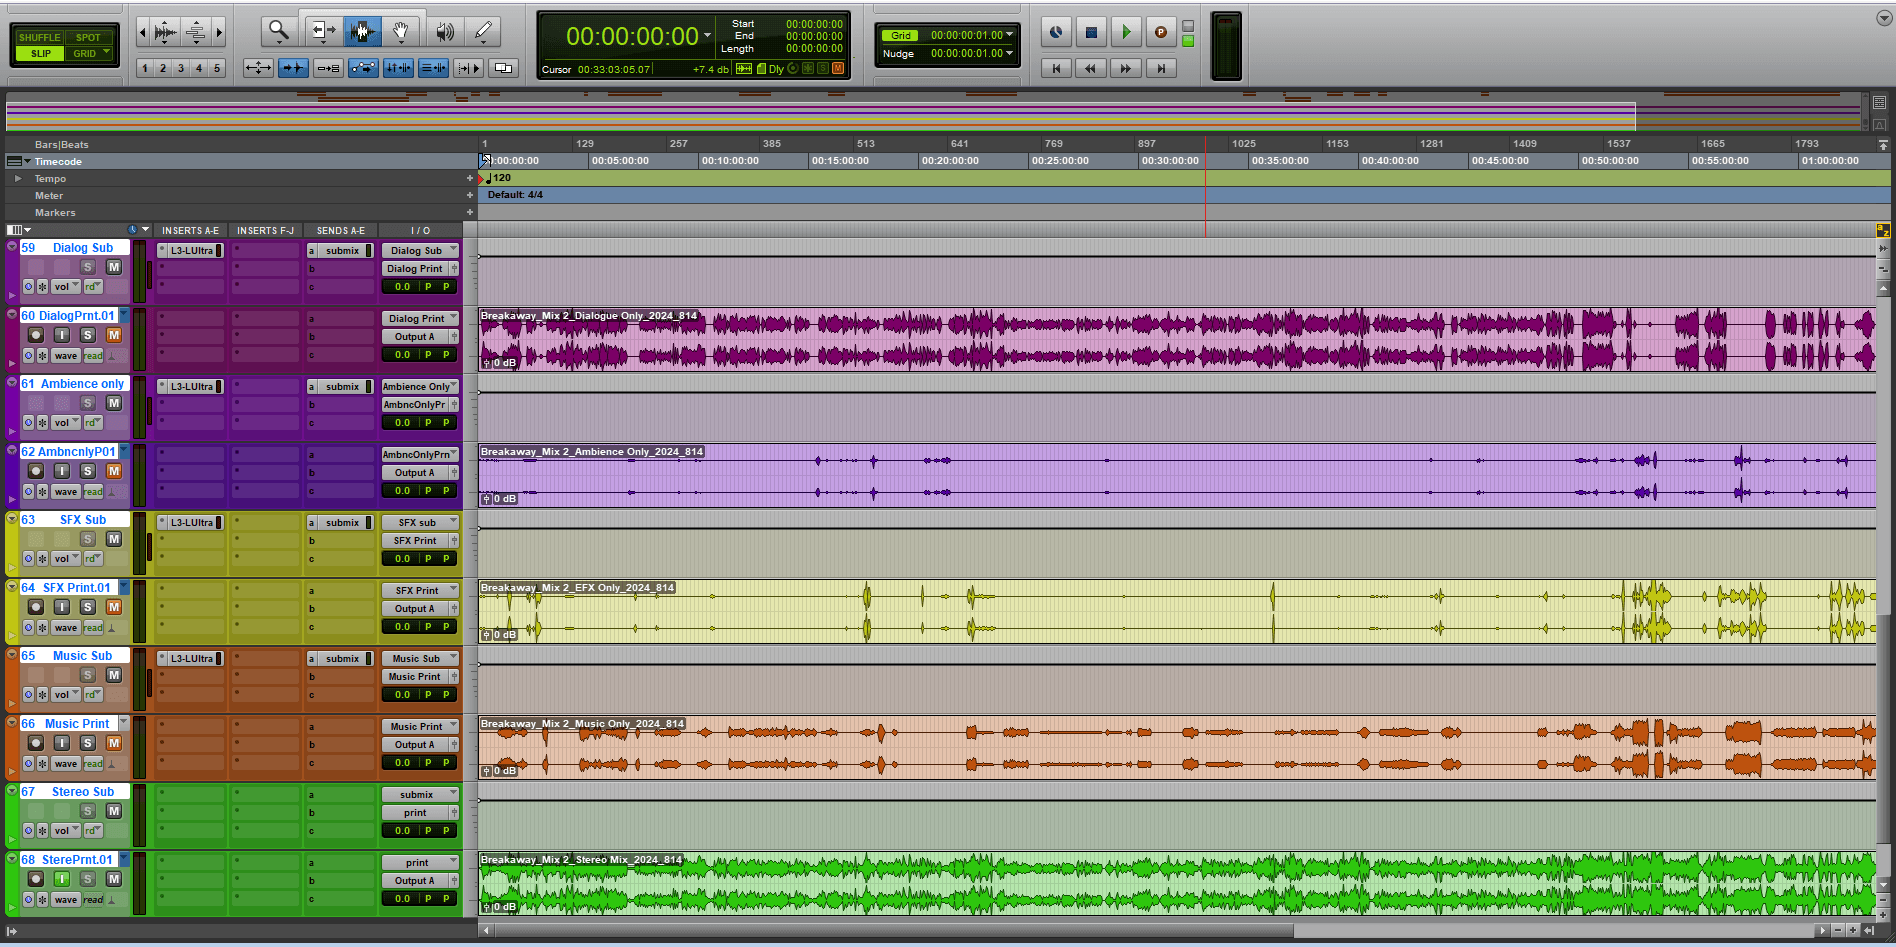Click Return to Zero transport button

tap(1056, 68)
